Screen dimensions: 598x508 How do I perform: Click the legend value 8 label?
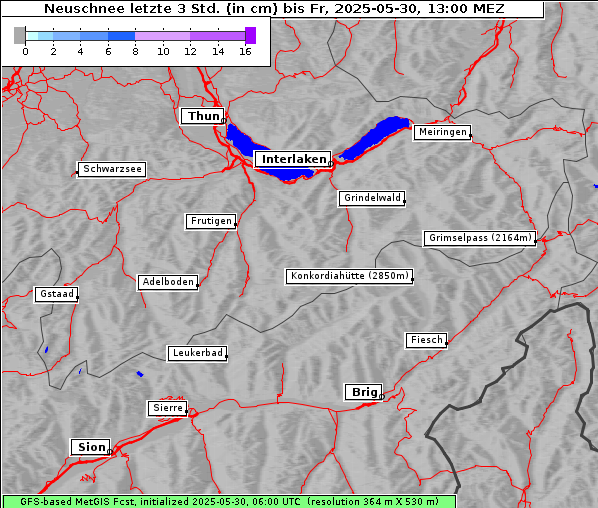pyautogui.click(x=135, y=51)
